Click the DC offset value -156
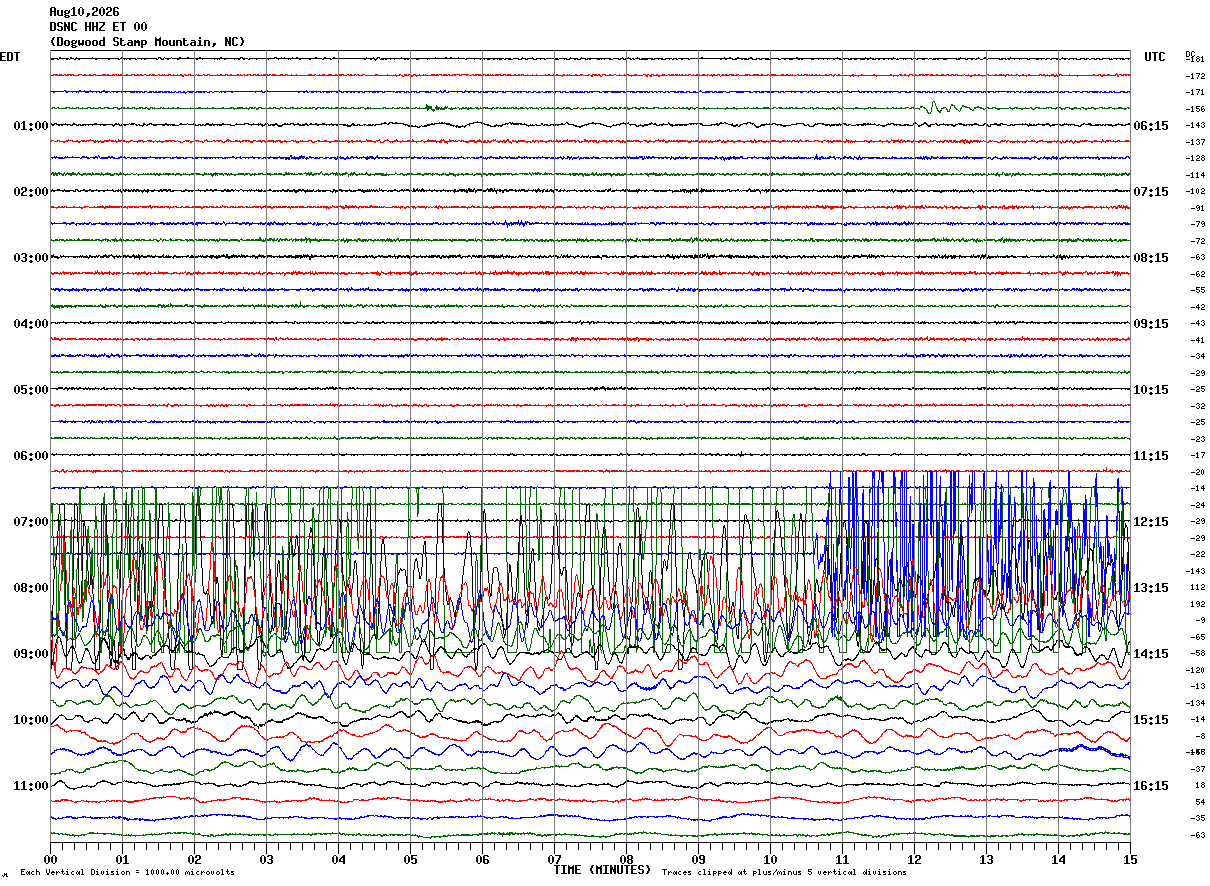The height and width of the screenshot is (886, 1210). pos(1195,109)
